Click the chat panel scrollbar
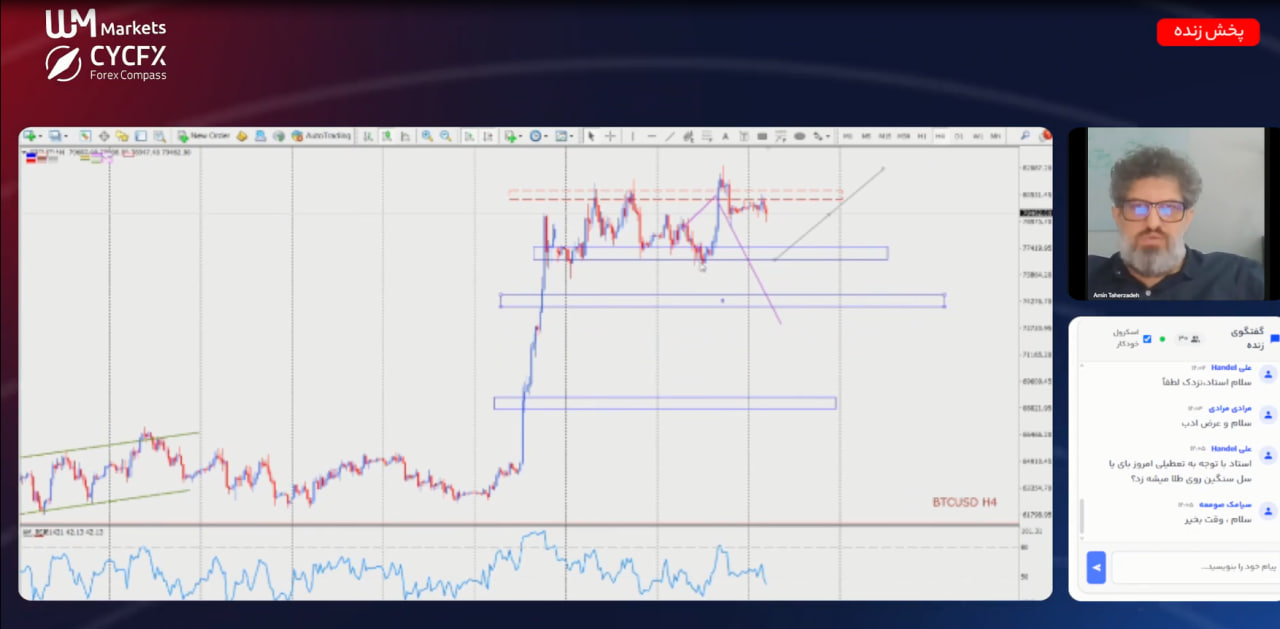 tap(1081, 515)
